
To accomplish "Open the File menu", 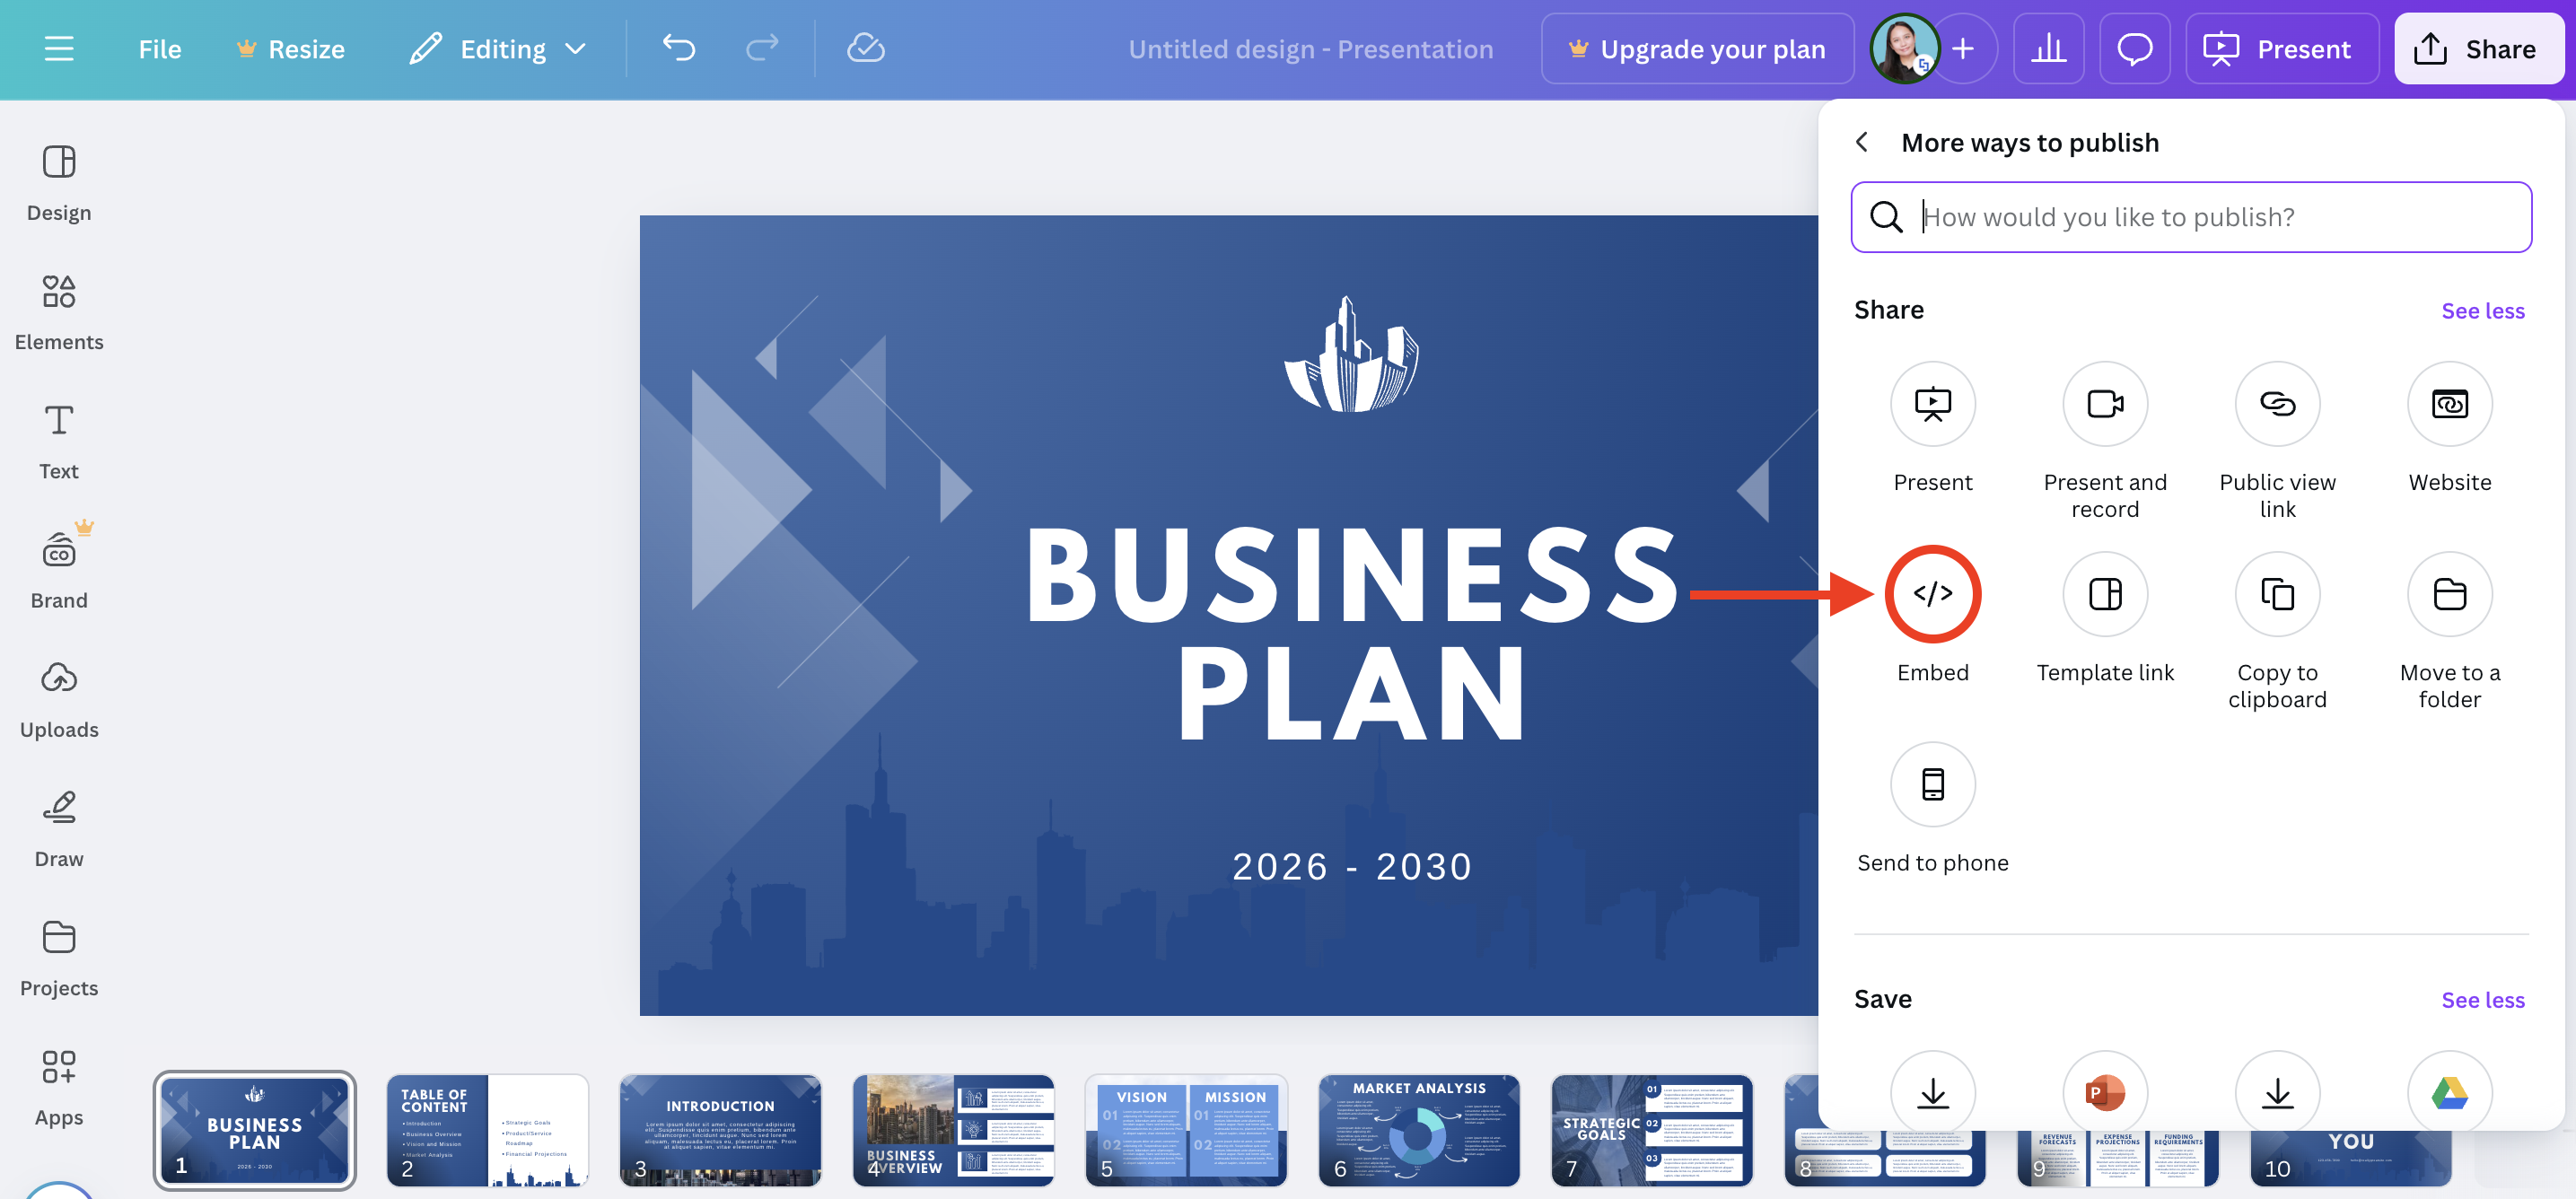I will tap(159, 49).
